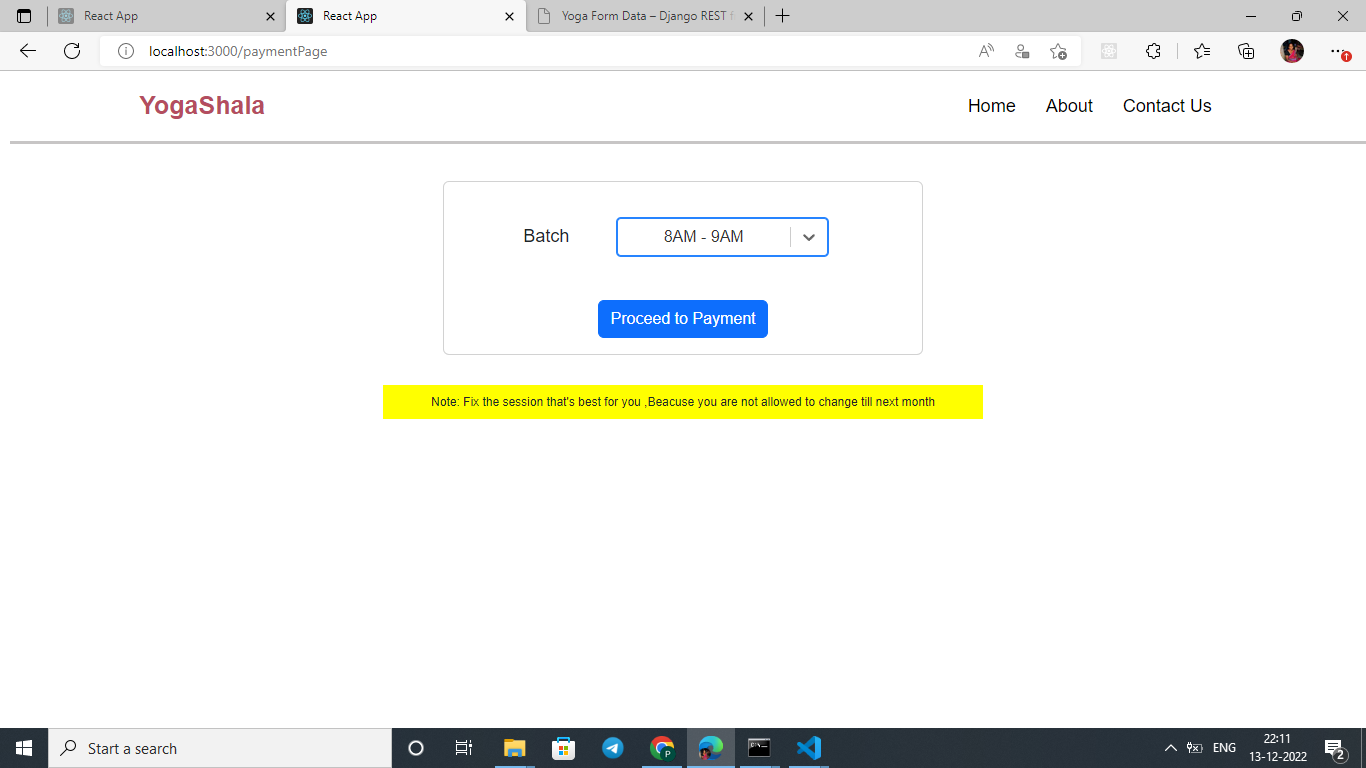Open File Explorer from the taskbar
The width and height of the screenshot is (1366, 768).
click(514, 748)
